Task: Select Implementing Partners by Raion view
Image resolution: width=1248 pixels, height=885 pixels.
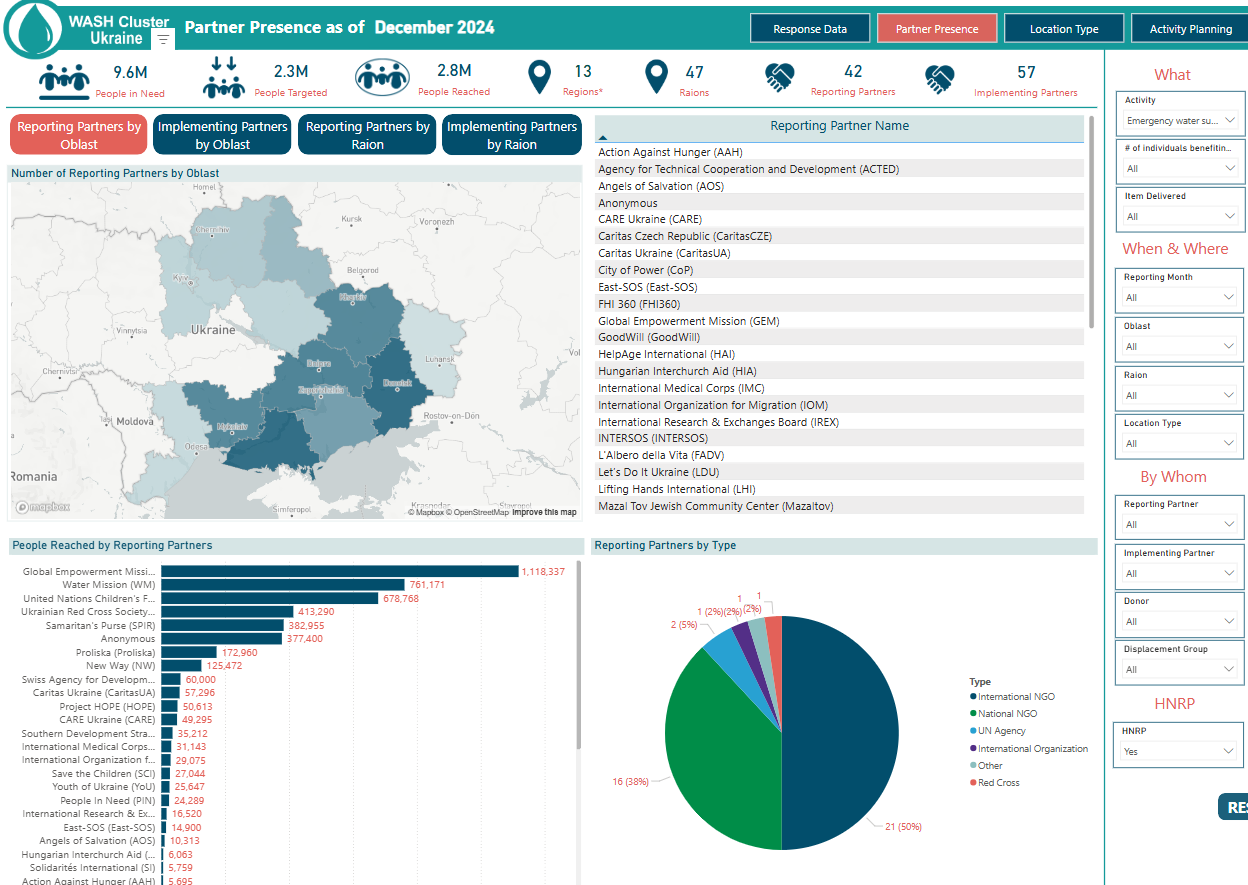Action: pyautogui.click(x=512, y=135)
